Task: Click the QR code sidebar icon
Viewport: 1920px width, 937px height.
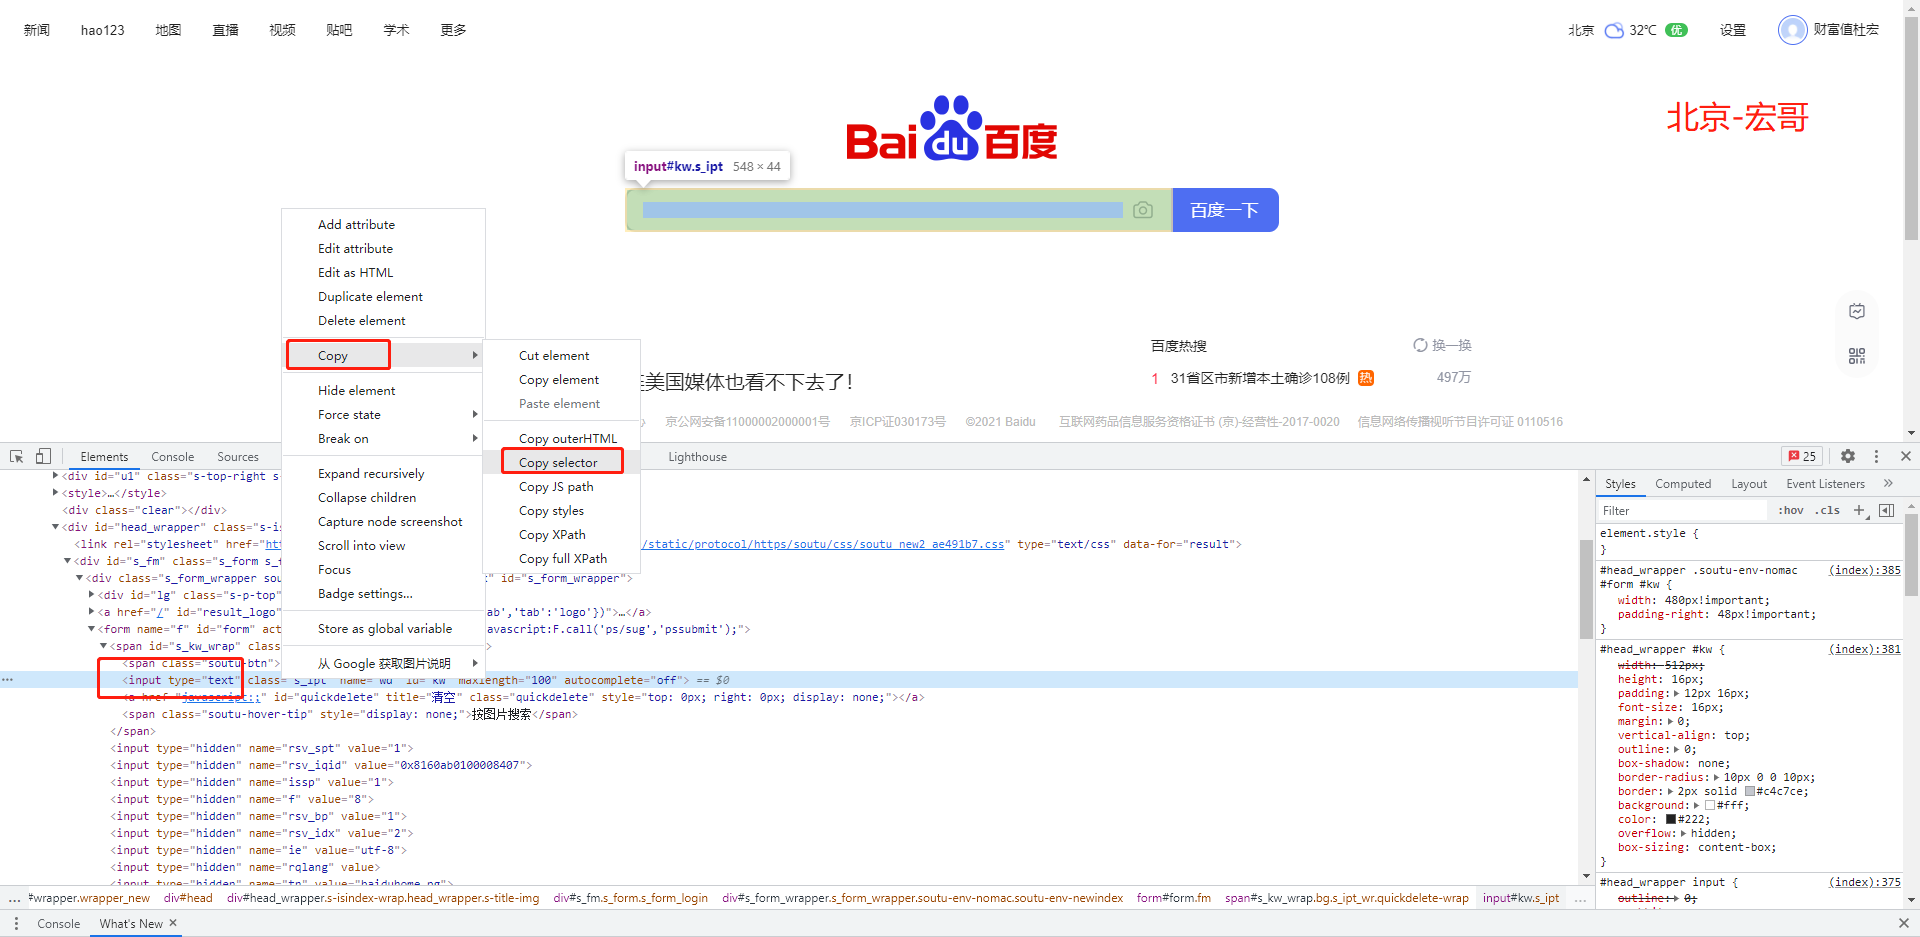Action: point(1857,356)
